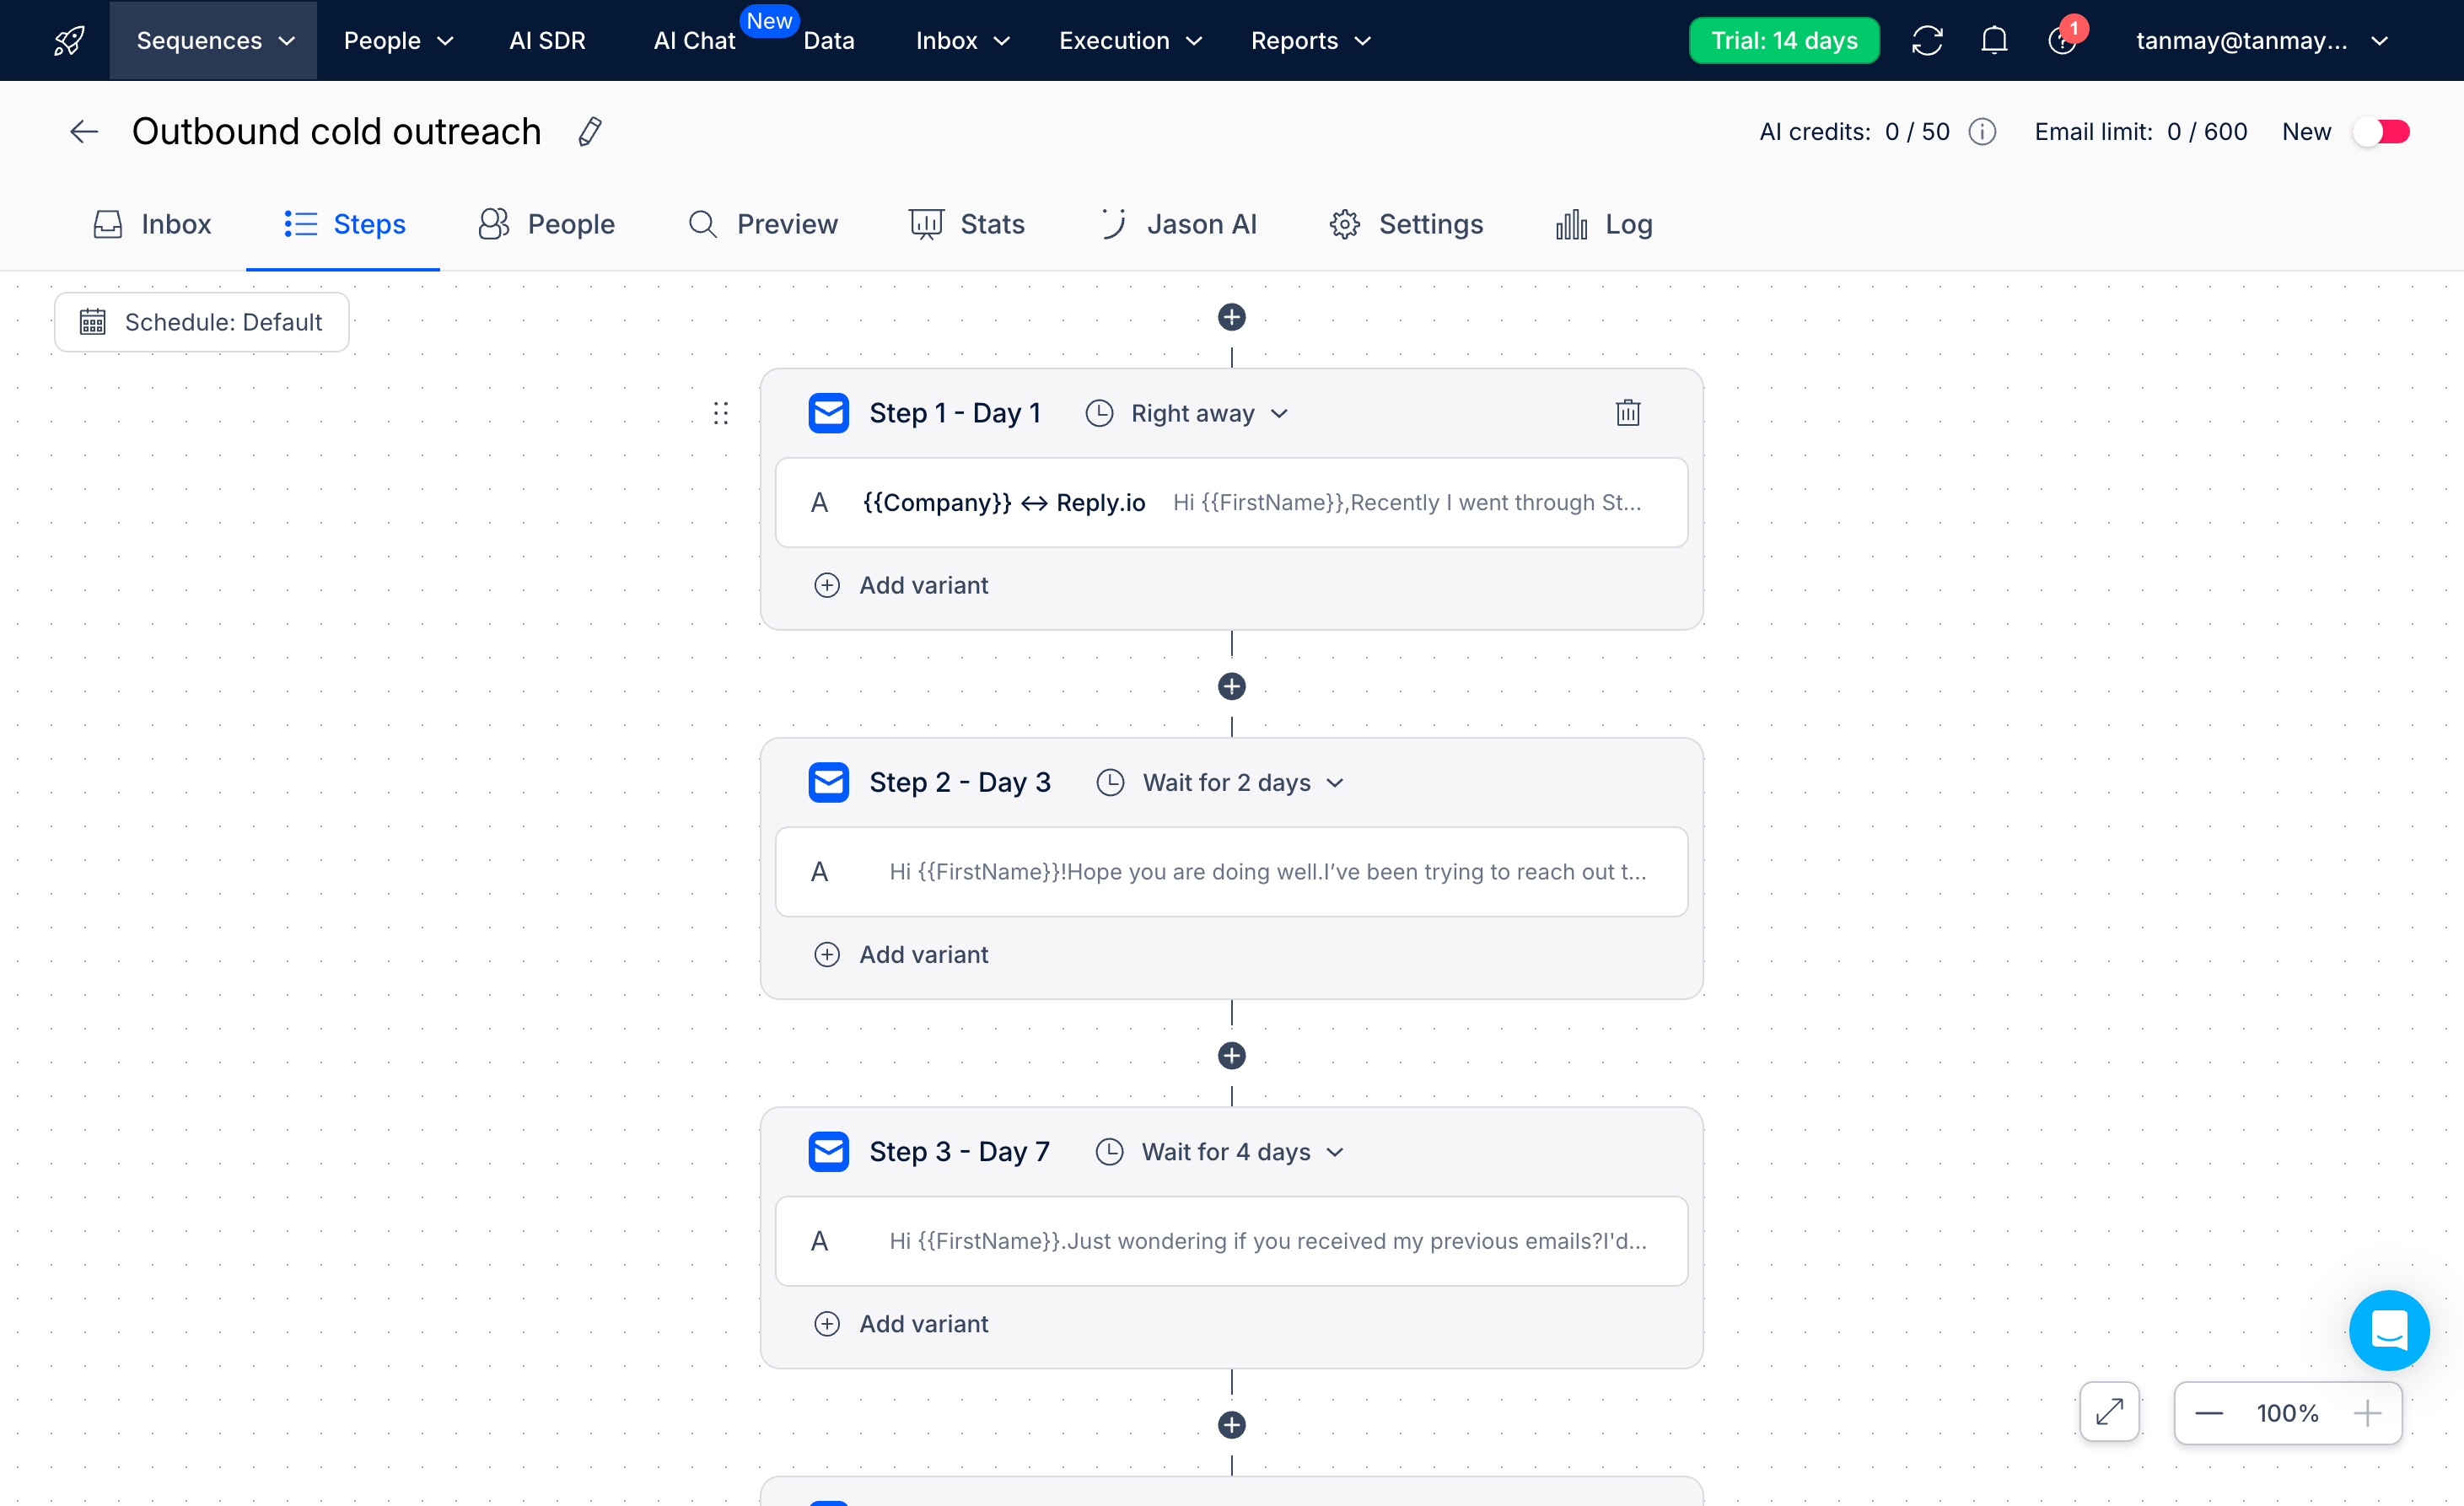Click the sync refresh icon in header
The width and height of the screenshot is (2464, 1506).
1927,41
